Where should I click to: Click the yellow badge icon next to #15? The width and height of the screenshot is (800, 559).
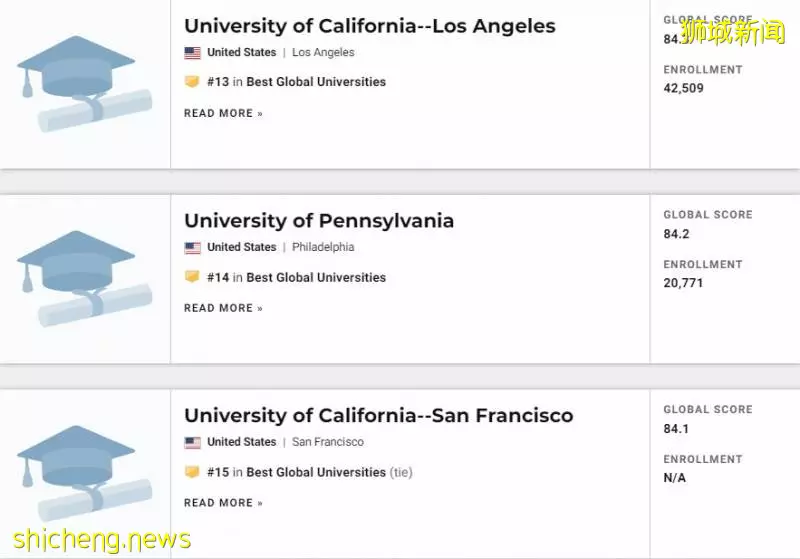pos(192,472)
